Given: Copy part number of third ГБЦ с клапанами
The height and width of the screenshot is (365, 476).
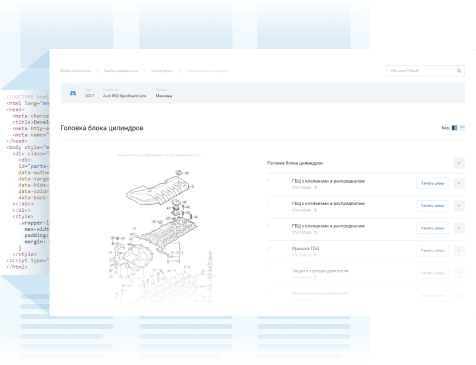Looking at the screenshot, I should pyautogui.click(x=315, y=232).
